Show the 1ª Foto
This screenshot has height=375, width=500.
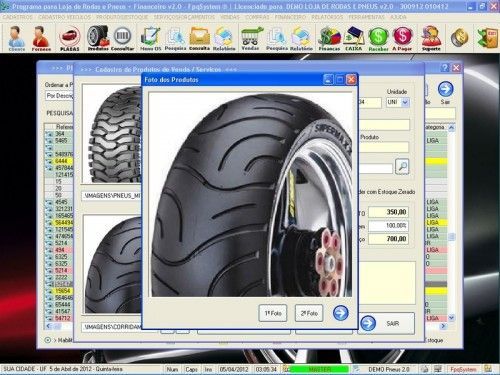pos(273,313)
